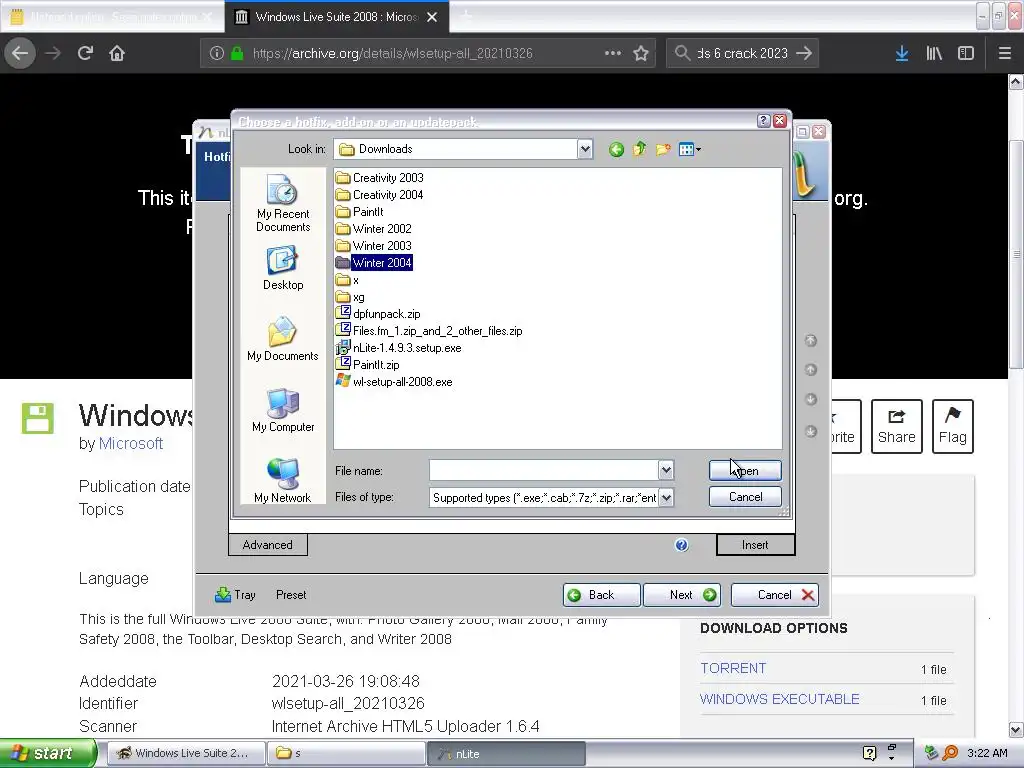1024x768 pixels.
Task: Click the dialog help question mark button
Action: (x=763, y=121)
